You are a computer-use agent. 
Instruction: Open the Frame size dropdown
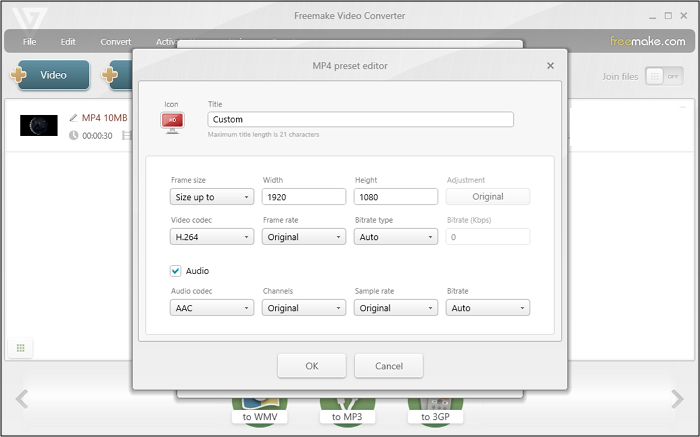(212, 197)
